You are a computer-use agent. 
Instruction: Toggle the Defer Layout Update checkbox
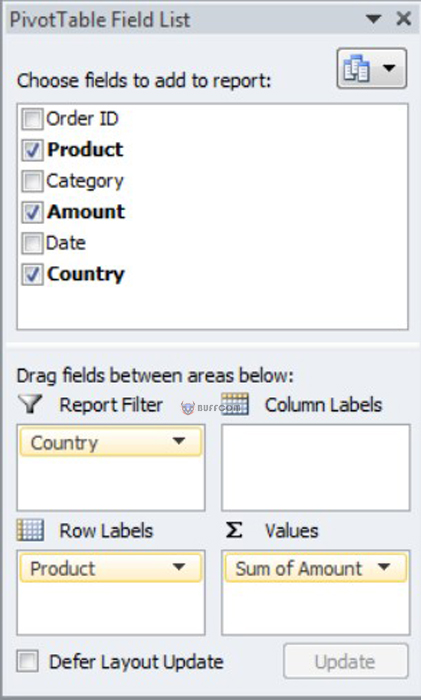[28, 661]
